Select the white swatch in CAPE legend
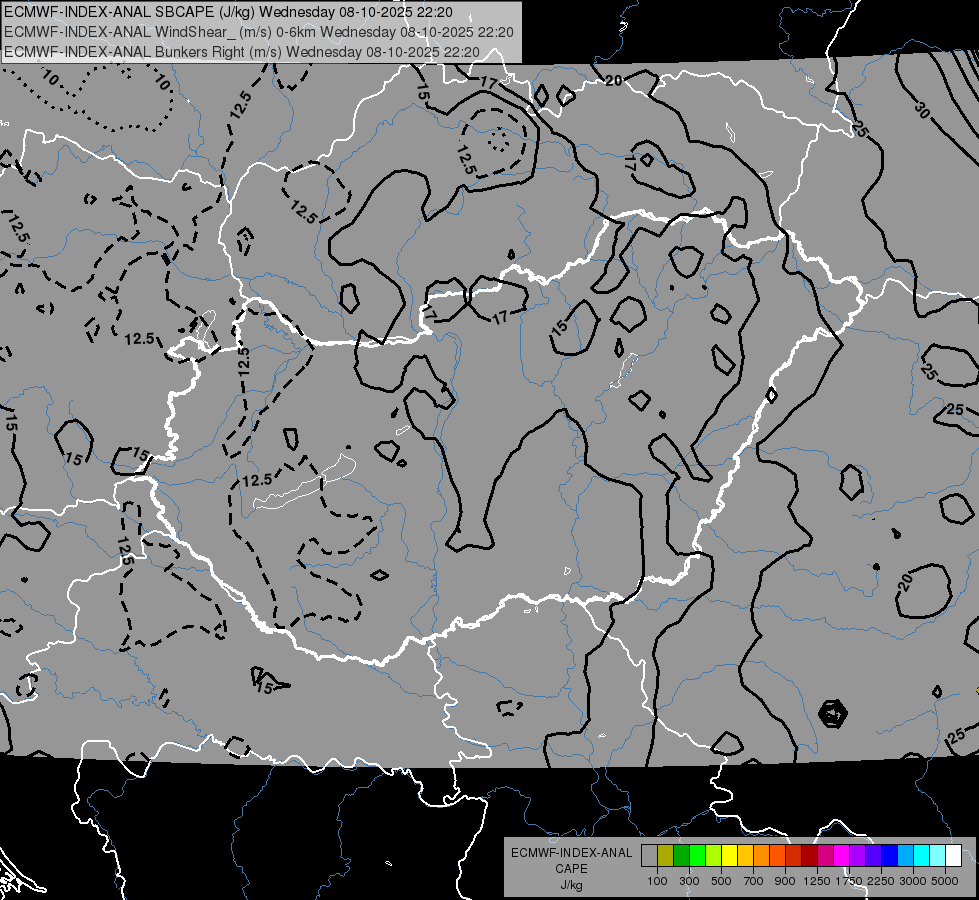 click(x=954, y=855)
